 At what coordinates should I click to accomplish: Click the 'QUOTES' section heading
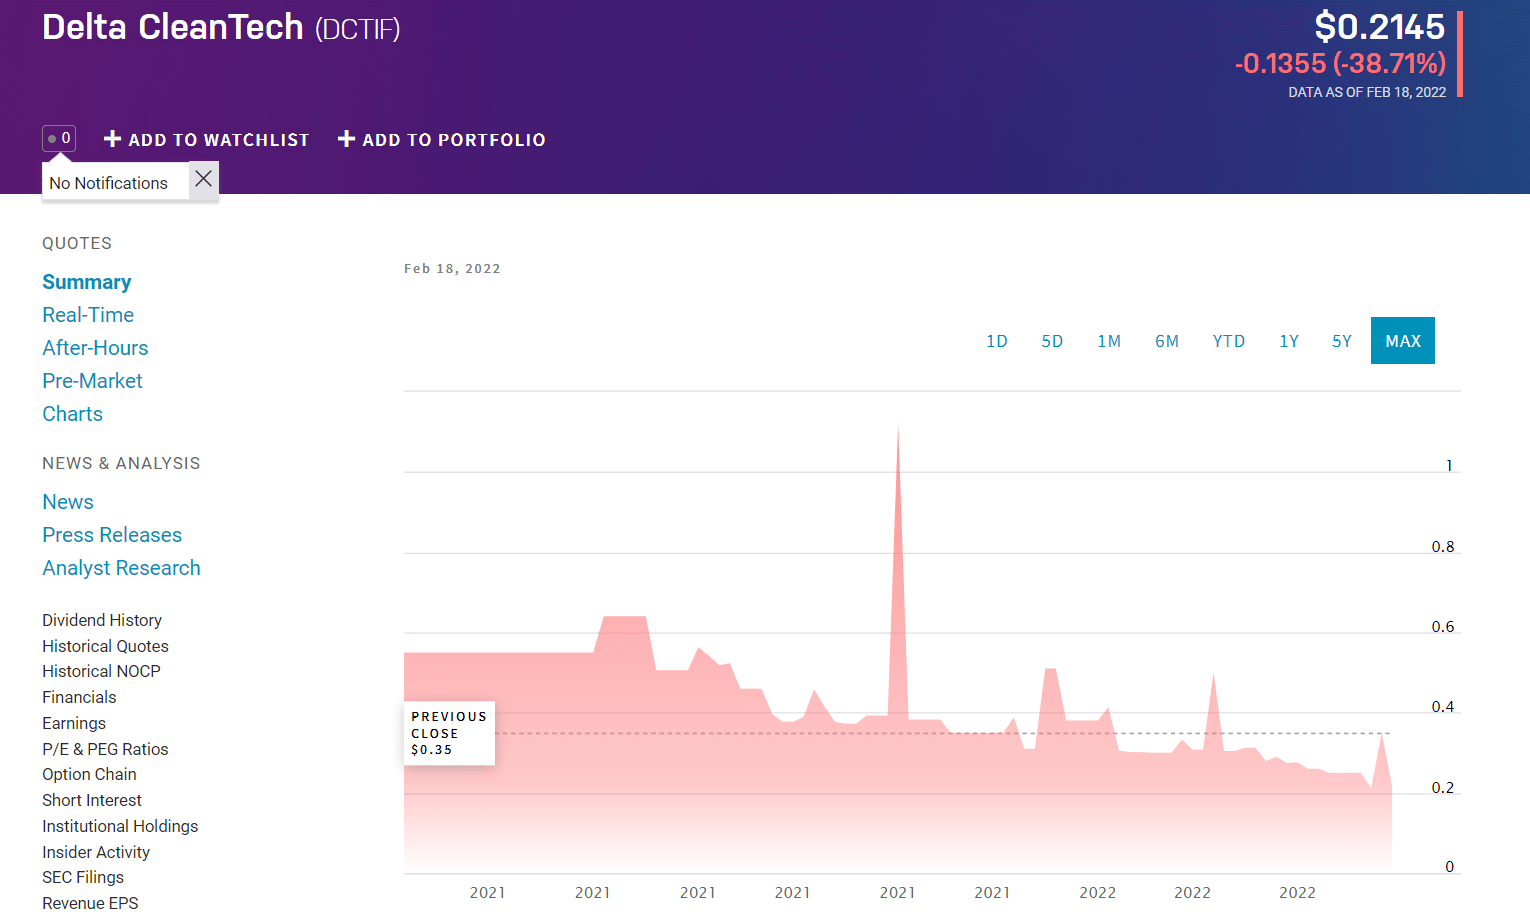coord(77,243)
